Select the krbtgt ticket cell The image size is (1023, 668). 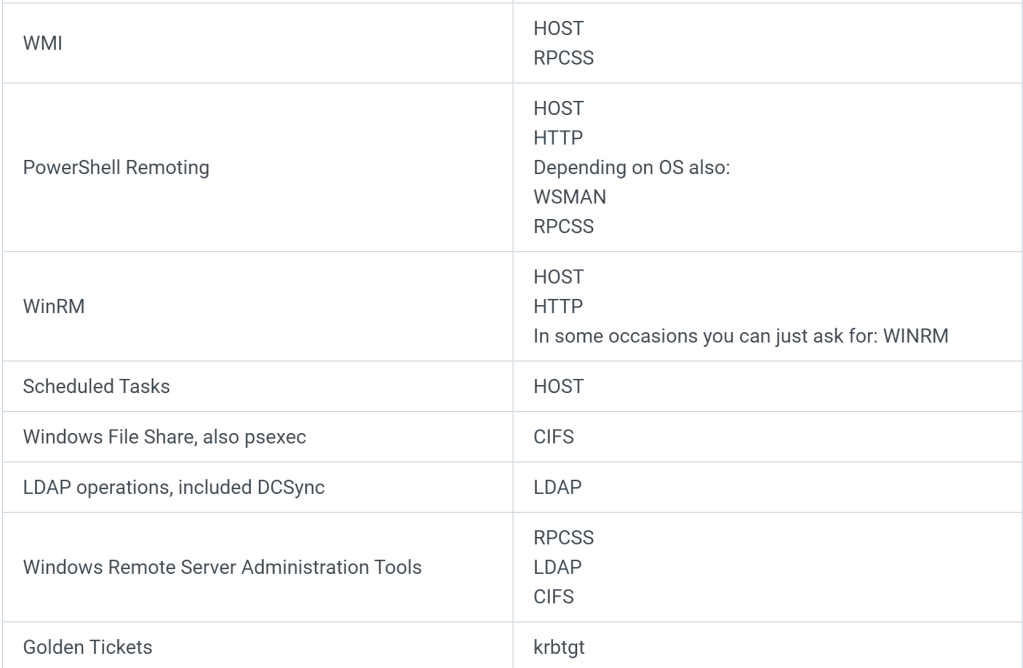[x=559, y=647]
